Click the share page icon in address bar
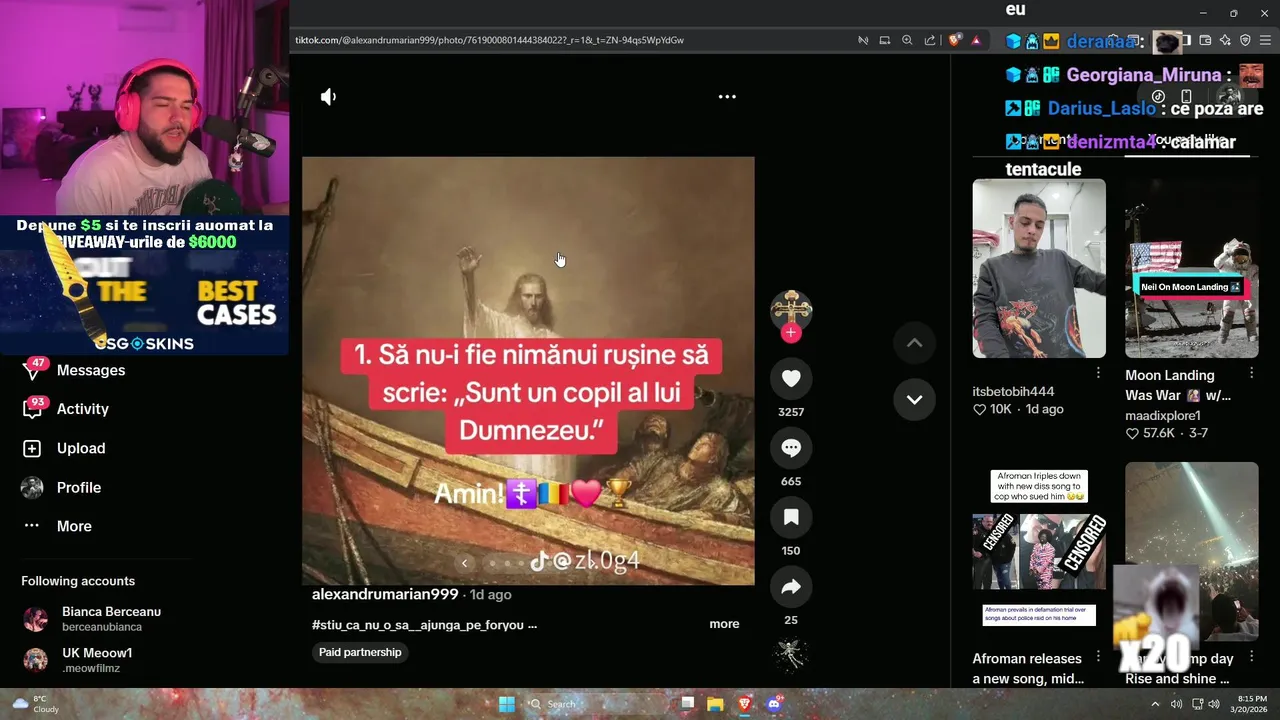1280x720 pixels. click(x=930, y=40)
